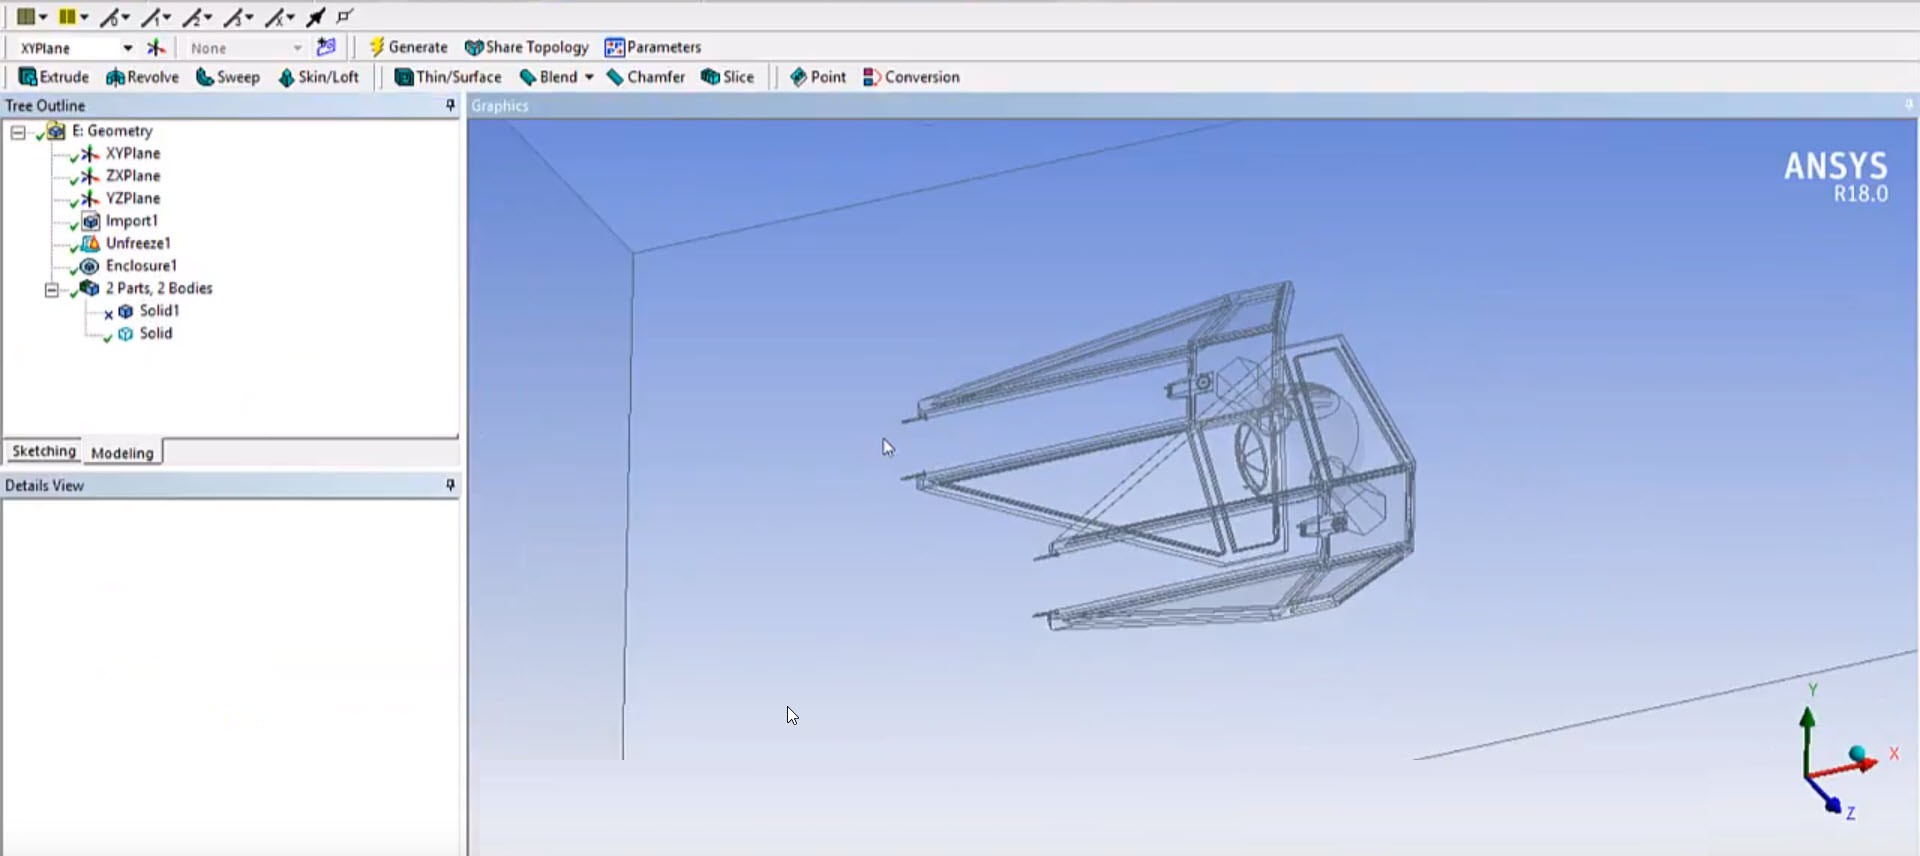Toggle display edge direction arrow icon
Viewport: 1920px width, 856px height.
[316, 17]
